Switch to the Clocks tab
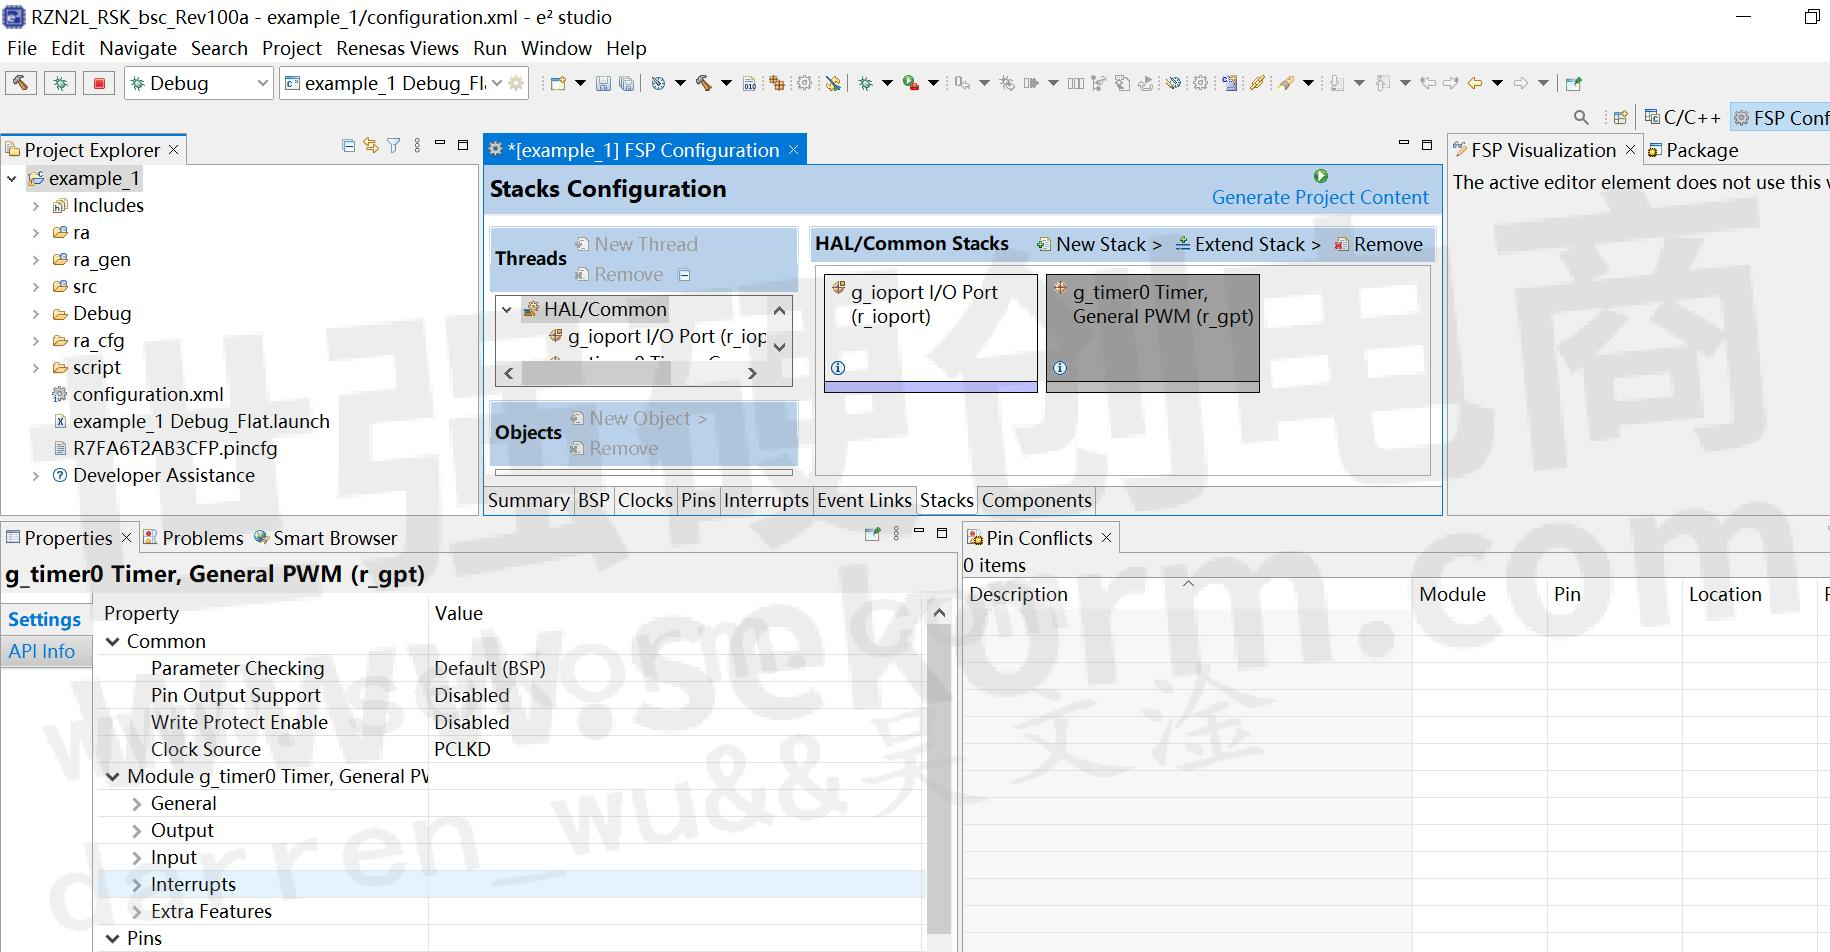This screenshot has width=1830, height=952. point(645,500)
